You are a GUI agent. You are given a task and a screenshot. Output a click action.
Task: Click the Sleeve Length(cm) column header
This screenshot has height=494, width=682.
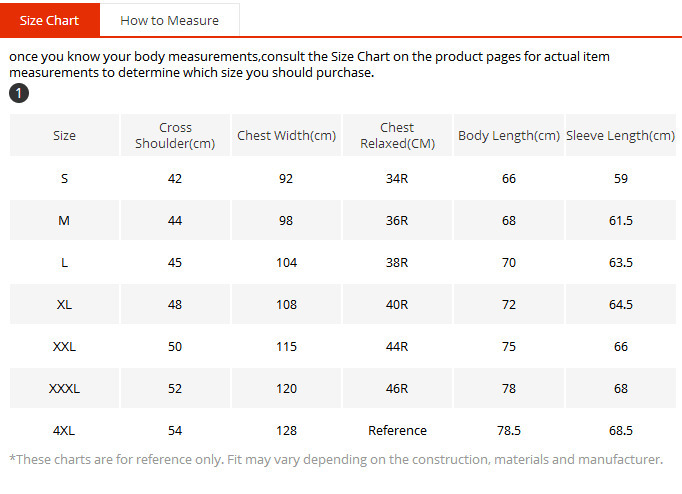pyautogui.click(x=620, y=136)
